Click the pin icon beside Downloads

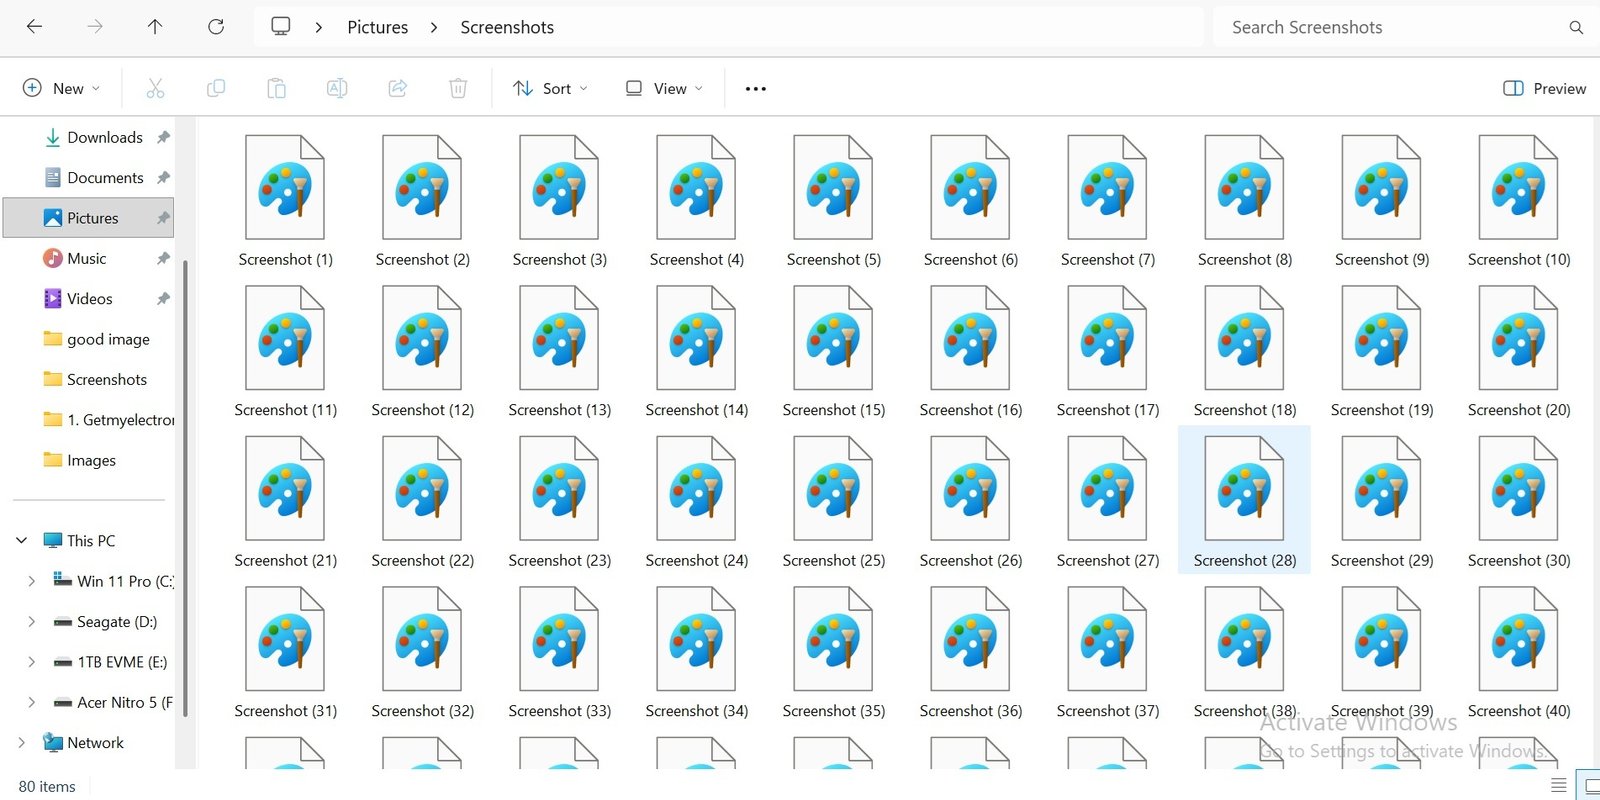point(163,137)
